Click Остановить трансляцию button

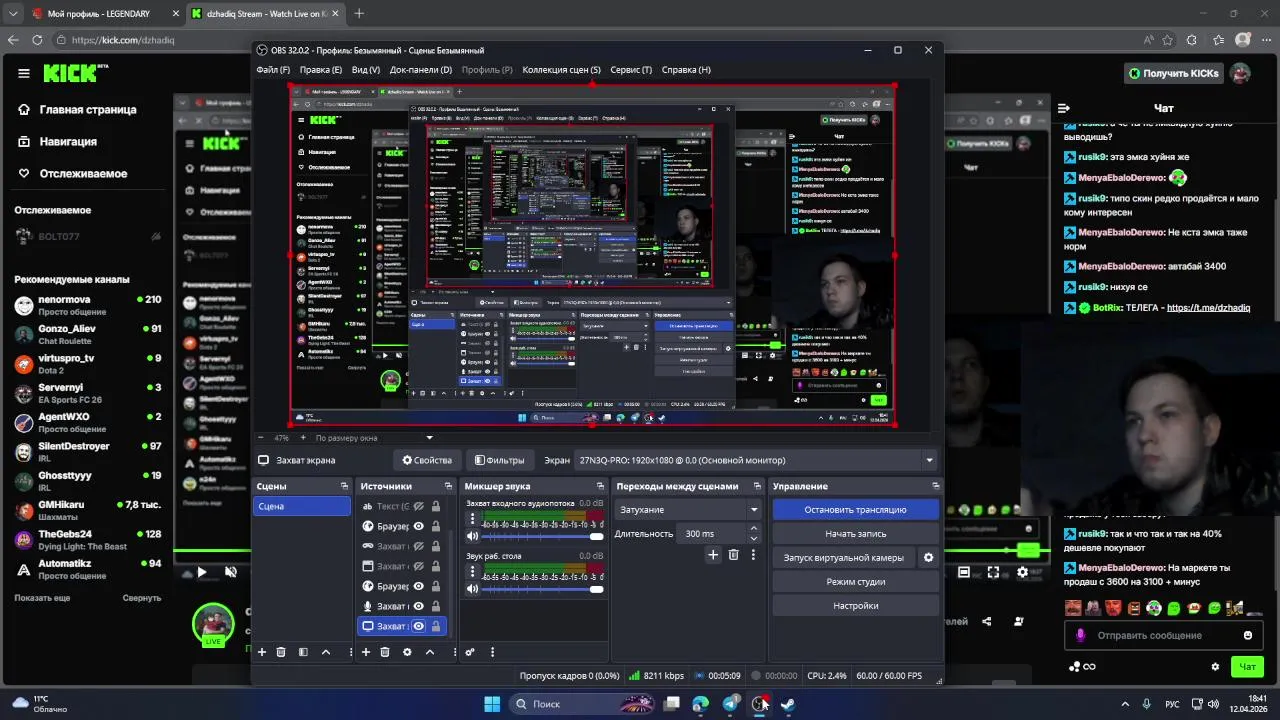pyautogui.click(x=855, y=510)
